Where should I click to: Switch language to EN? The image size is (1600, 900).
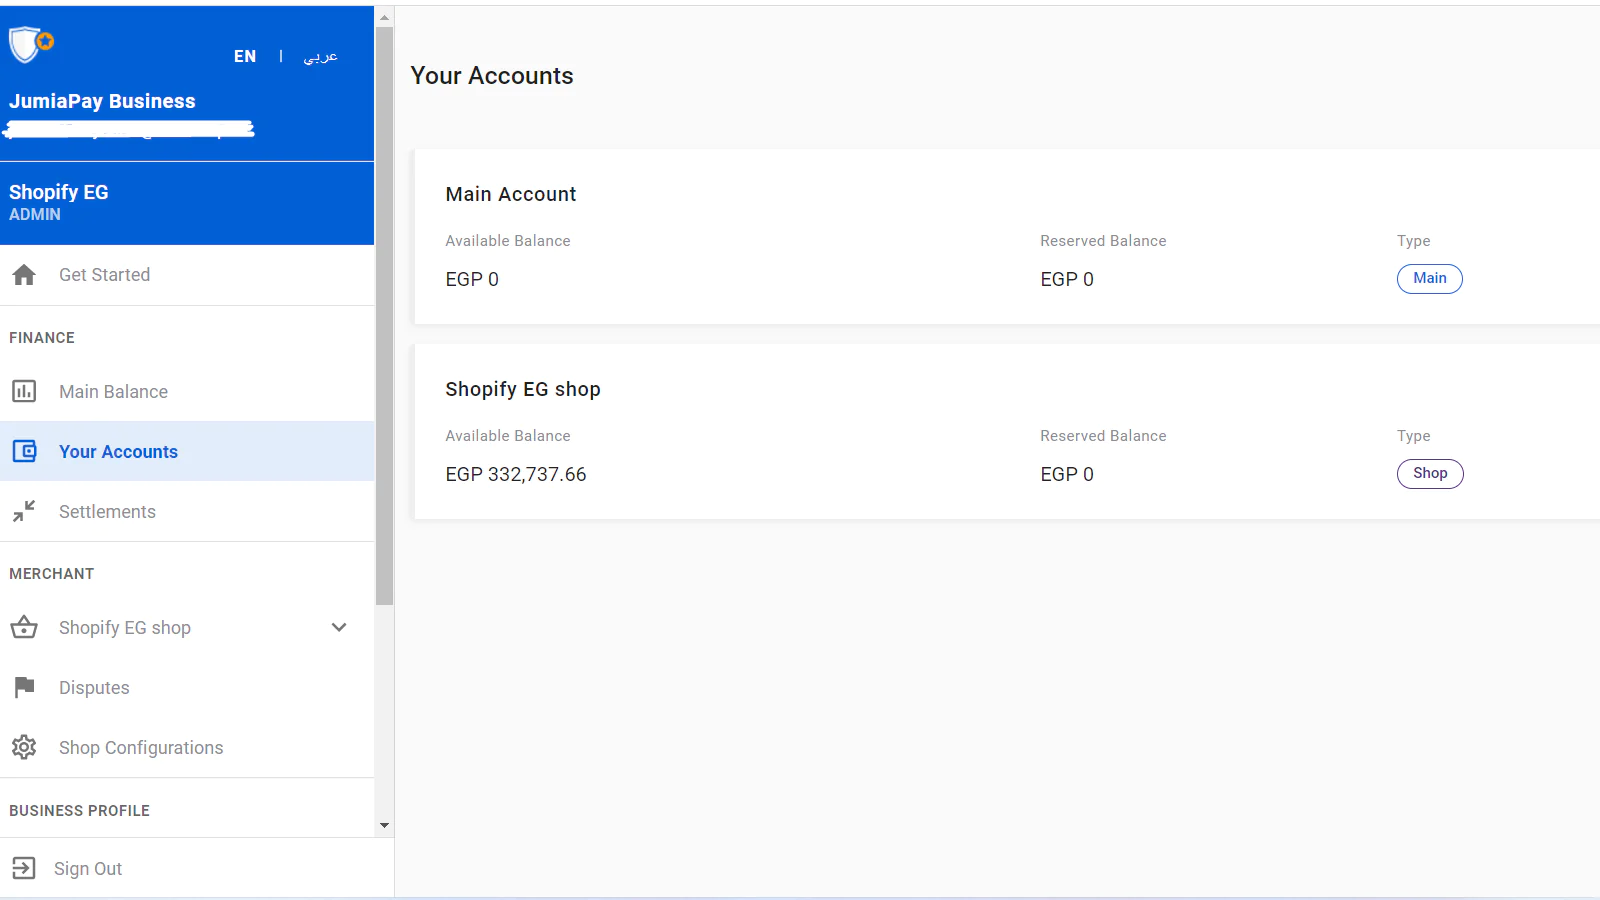coord(245,57)
